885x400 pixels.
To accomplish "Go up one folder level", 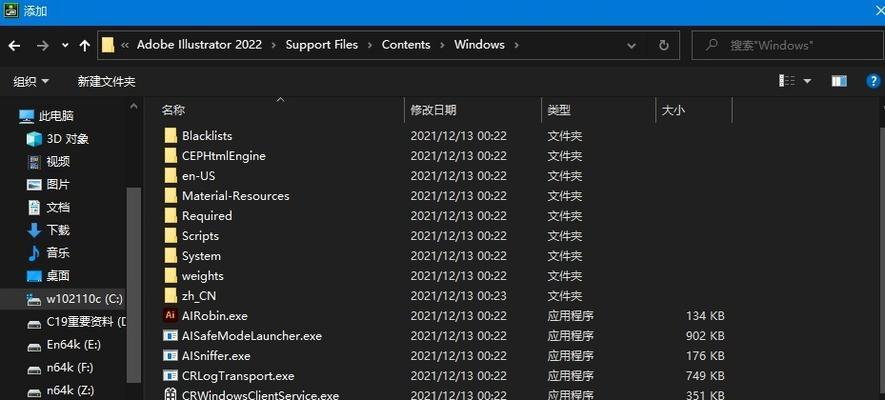I will click(x=85, y=46).
